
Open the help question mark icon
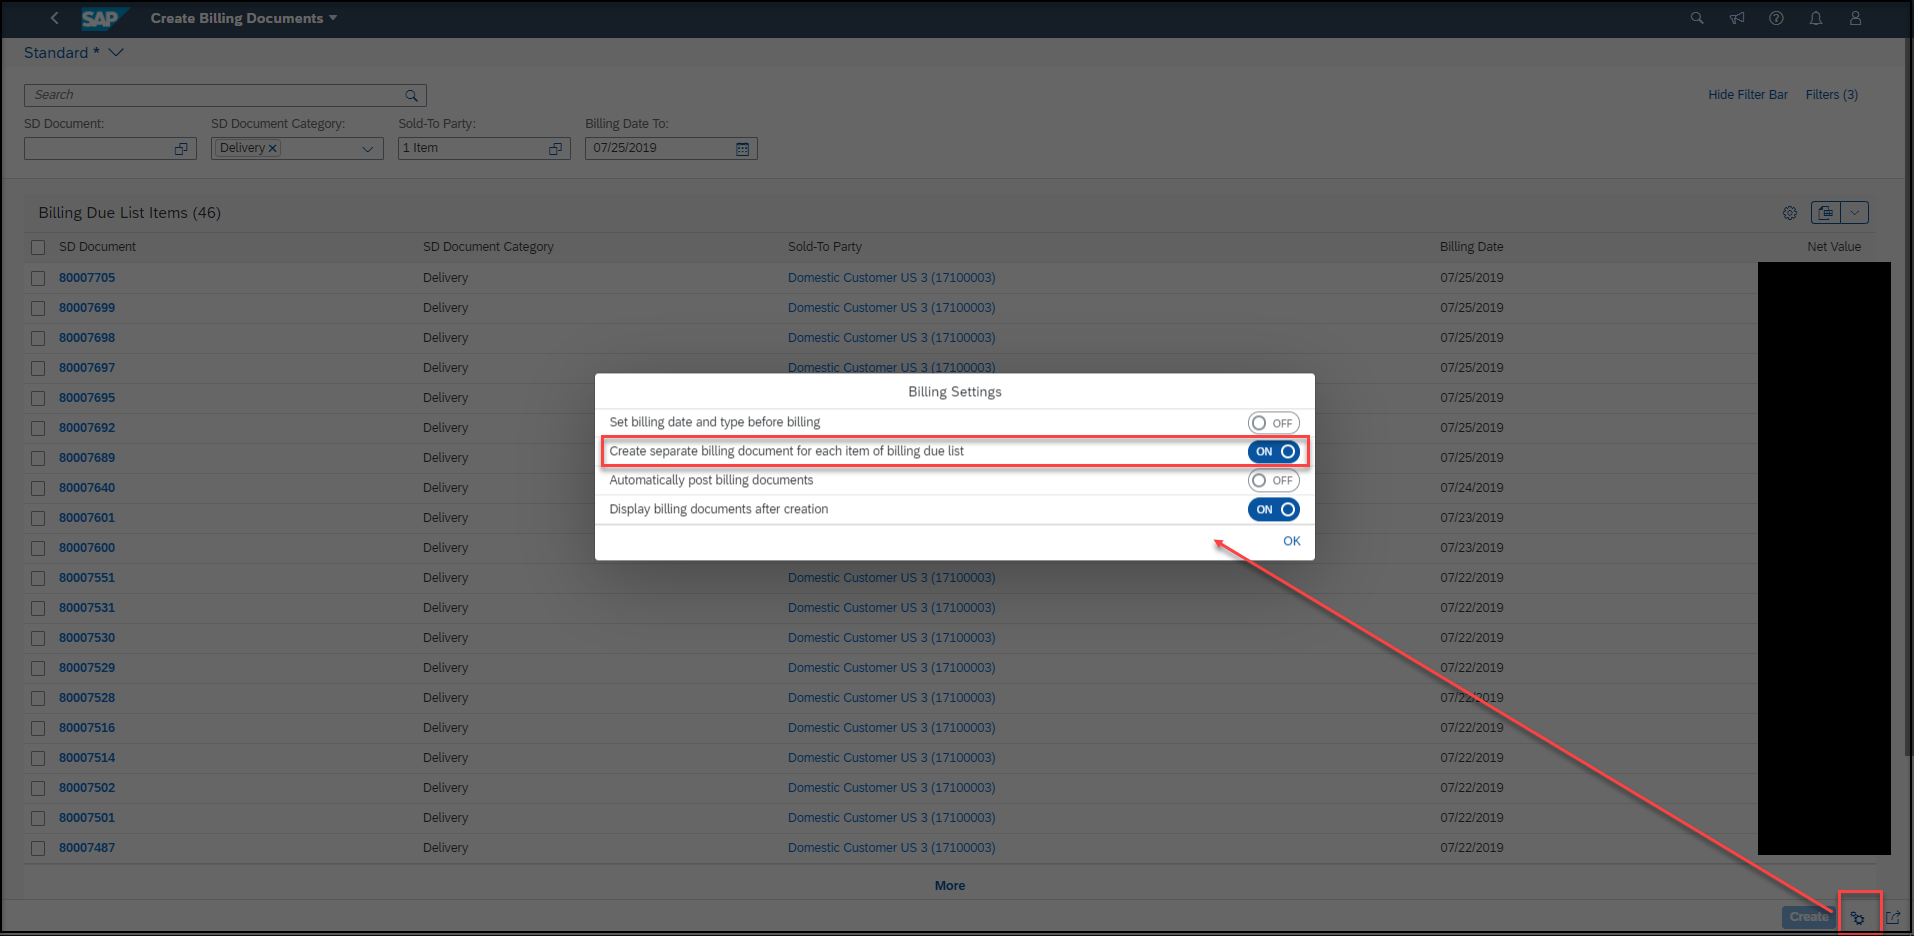coord(1776,18)
